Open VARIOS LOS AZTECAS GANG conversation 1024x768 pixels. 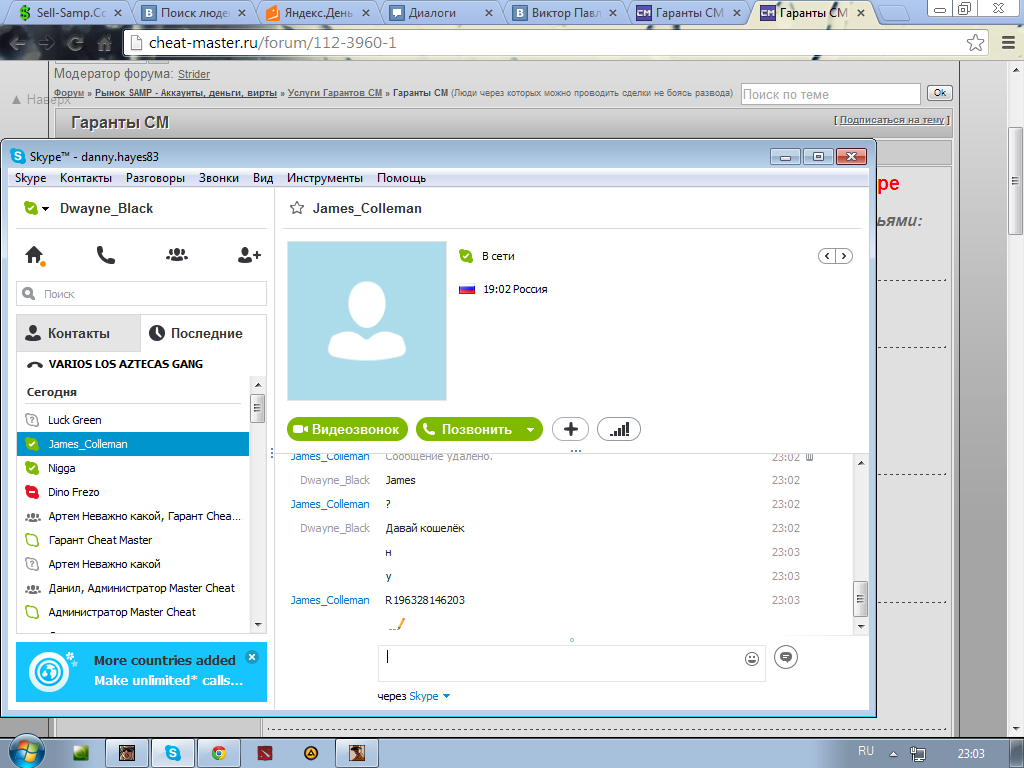coord(125,364)
